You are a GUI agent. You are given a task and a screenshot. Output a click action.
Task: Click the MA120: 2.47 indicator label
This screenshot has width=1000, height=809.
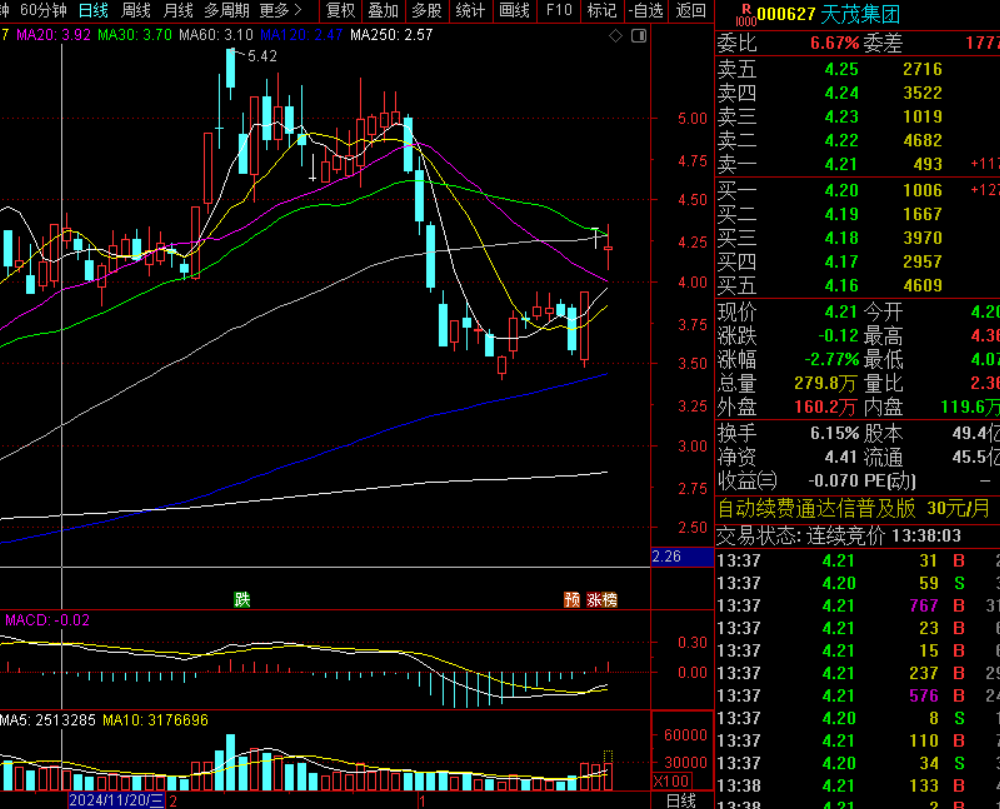tap(302, 35)
